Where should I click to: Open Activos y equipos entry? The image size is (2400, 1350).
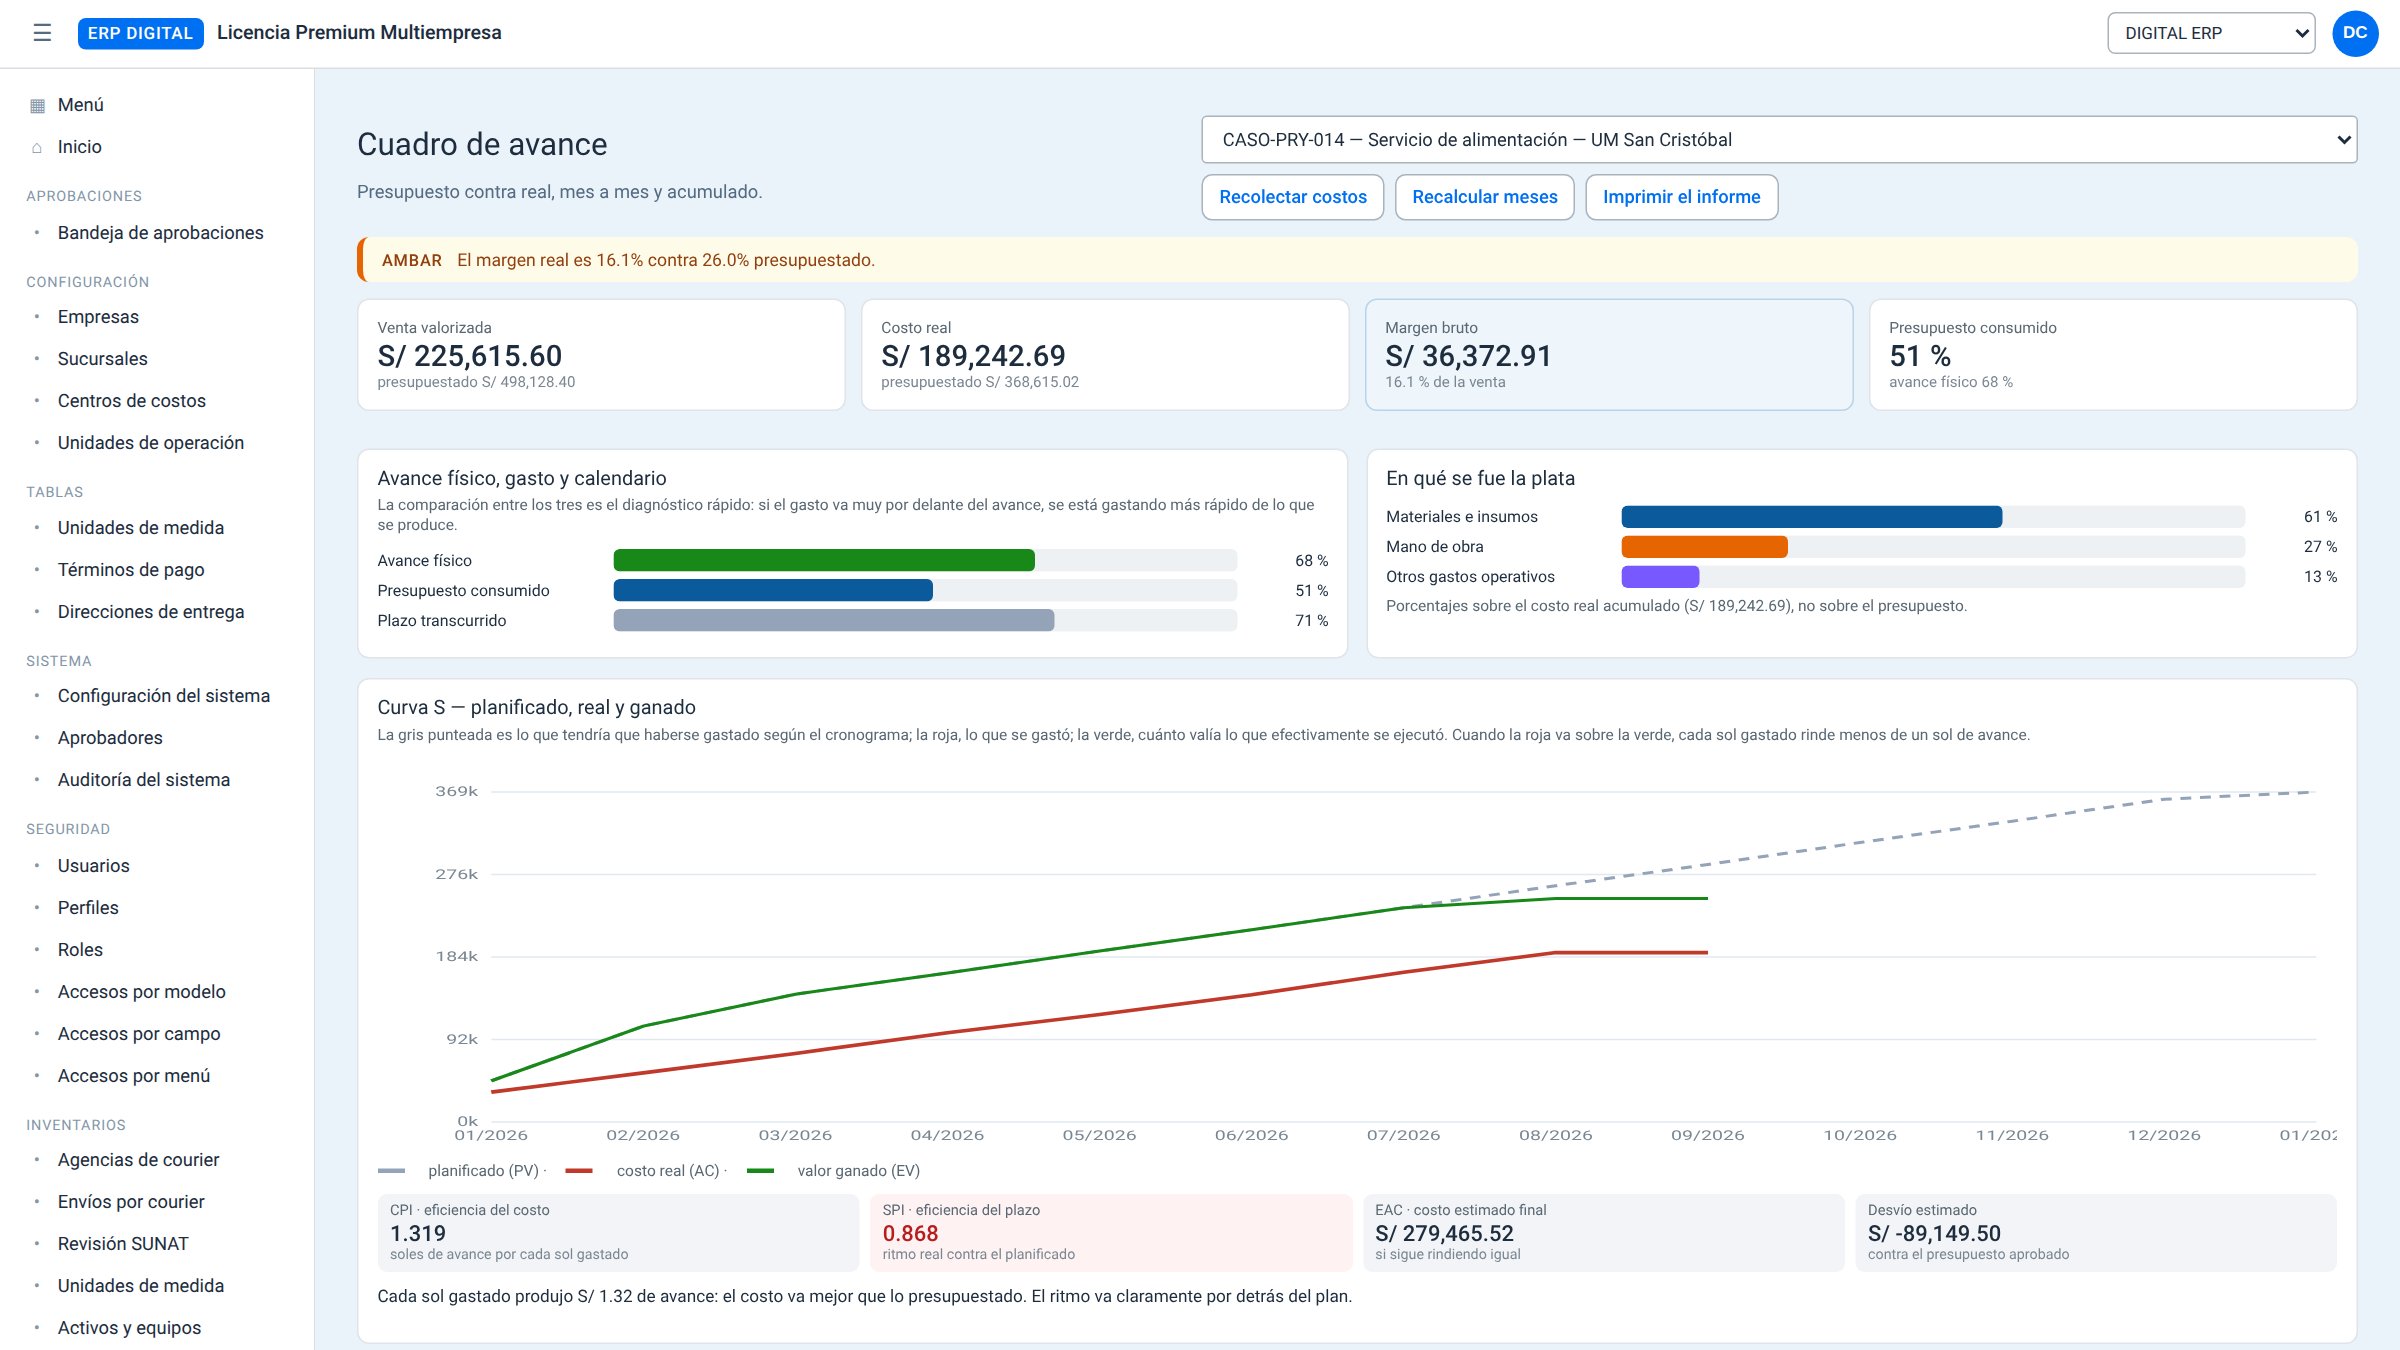point(129,1328)
